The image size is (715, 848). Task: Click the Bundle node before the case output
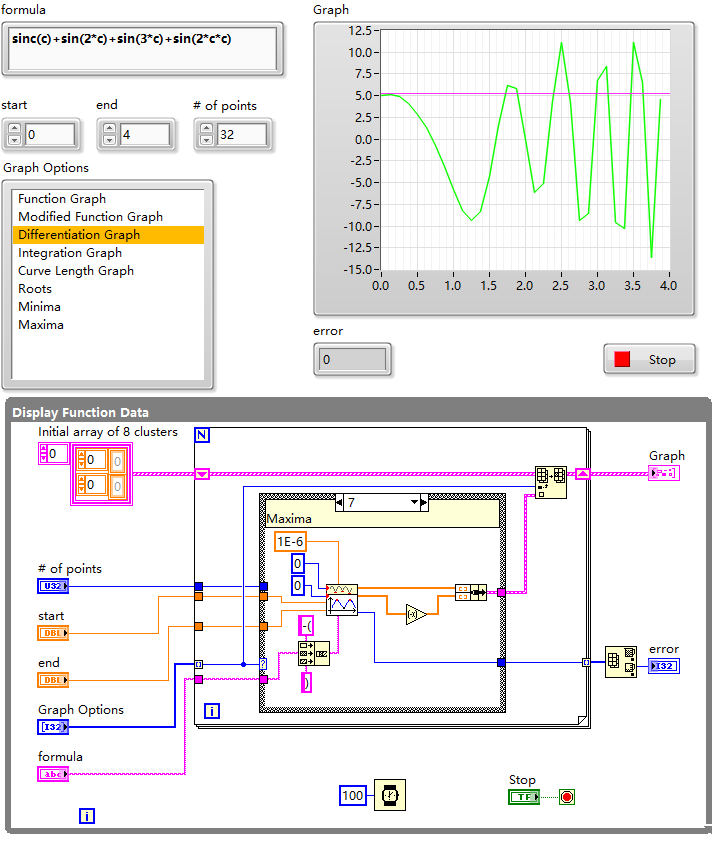click(x=470, y=592)
